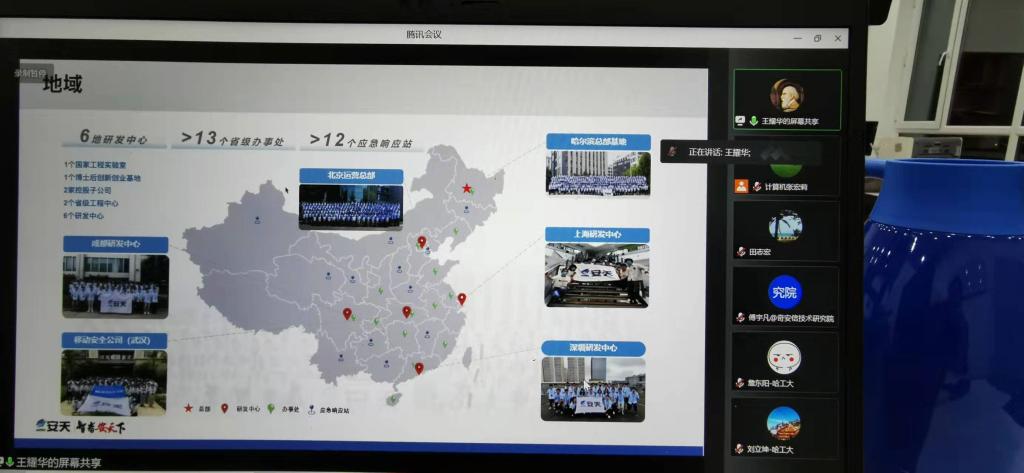Viewport: 1024px width, 473px height.
Task: Click the 安天 logo at slide bottom-left
Action: click(x=52, y=427)
